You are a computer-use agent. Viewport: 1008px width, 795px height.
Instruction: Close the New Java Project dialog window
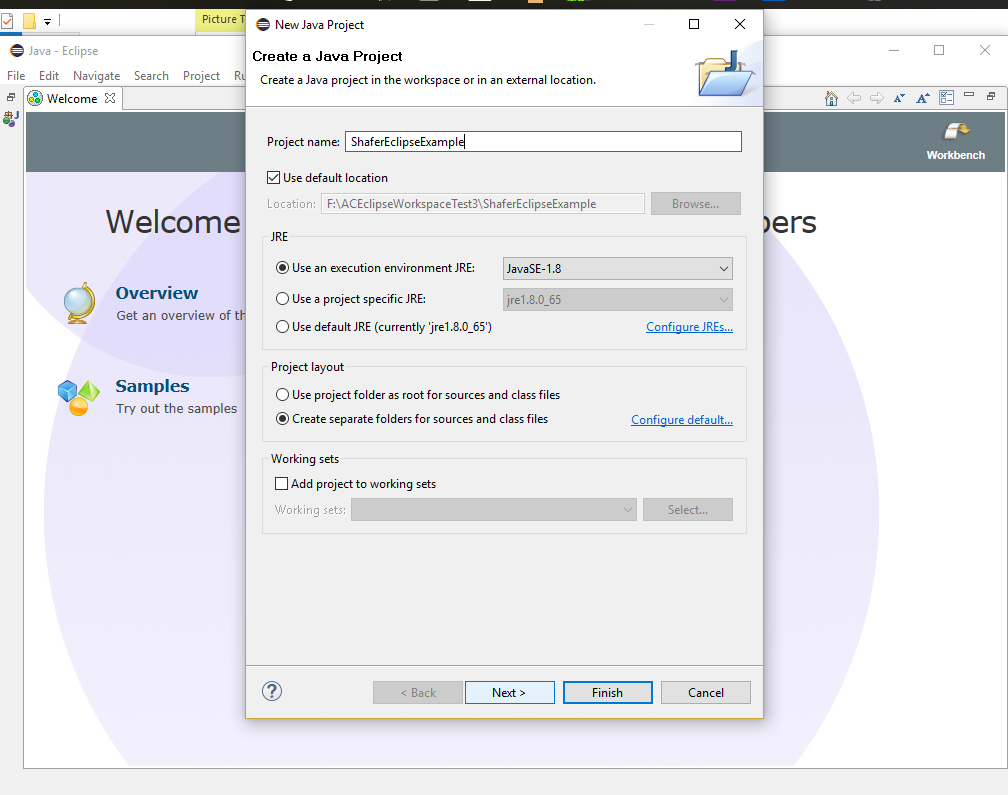pyautogui.click(x=740, y=24)
